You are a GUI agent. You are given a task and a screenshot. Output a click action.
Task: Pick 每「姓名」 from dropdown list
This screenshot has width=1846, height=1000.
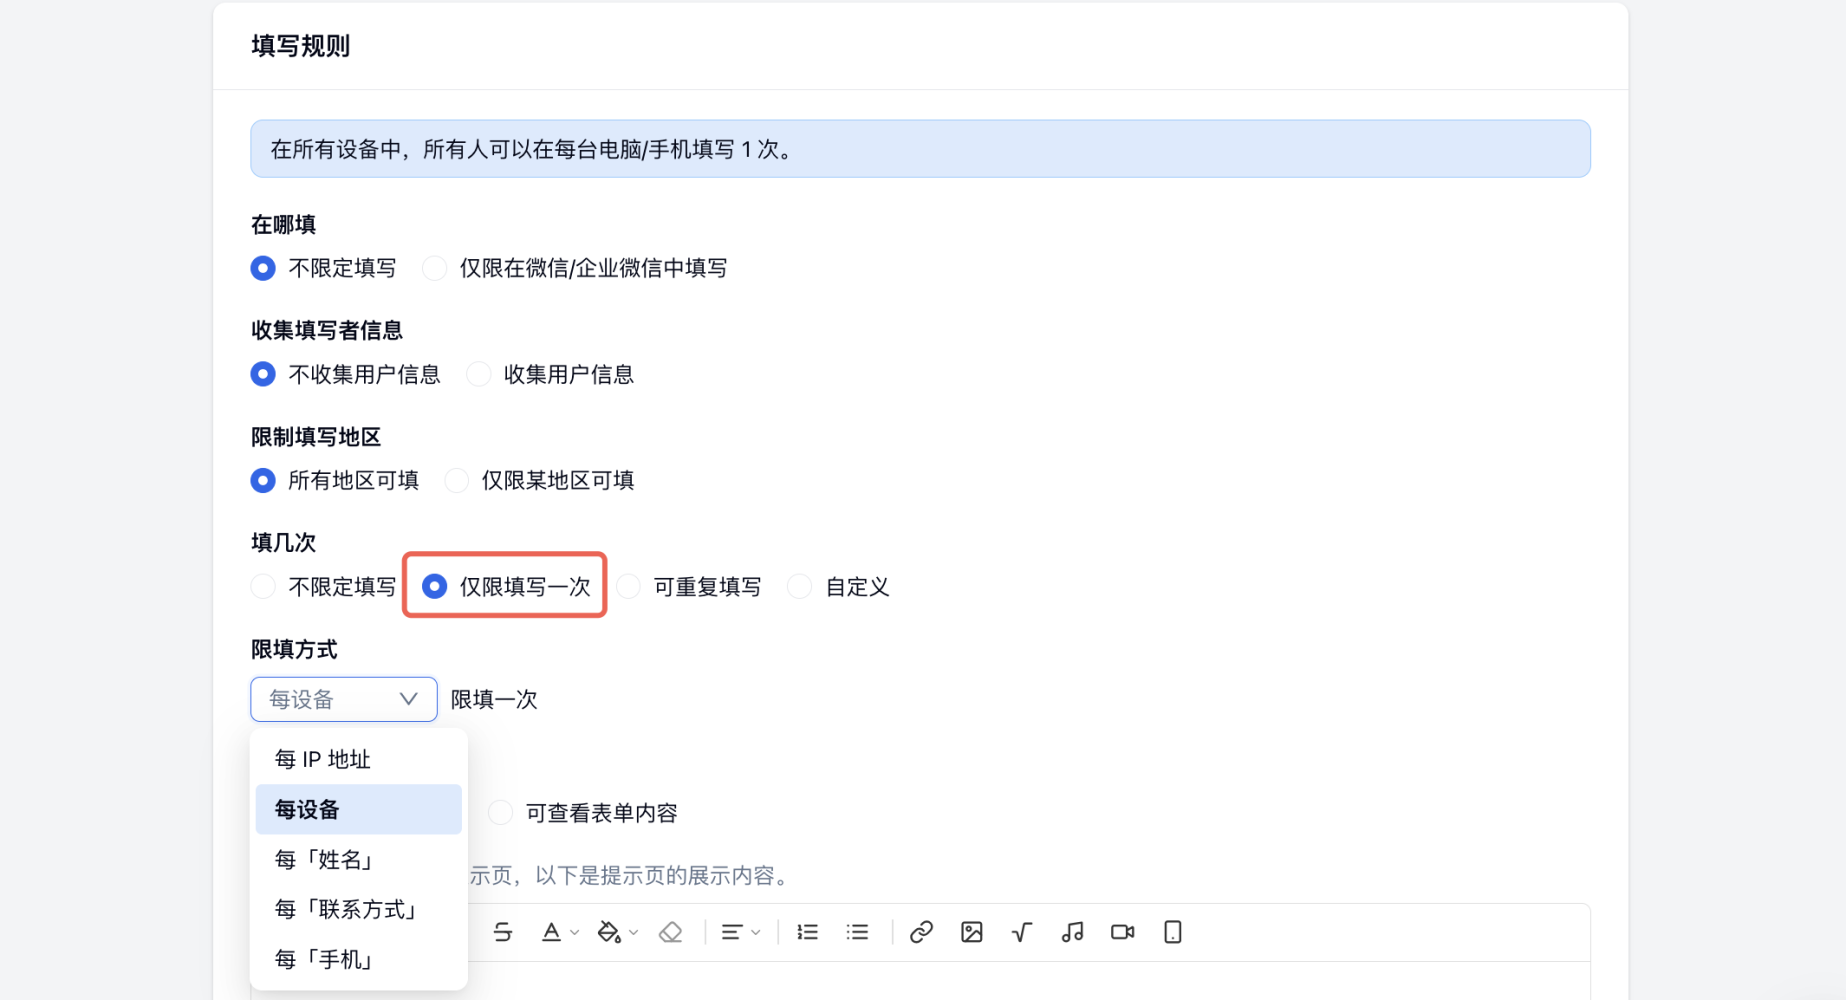tap(358, 859)
